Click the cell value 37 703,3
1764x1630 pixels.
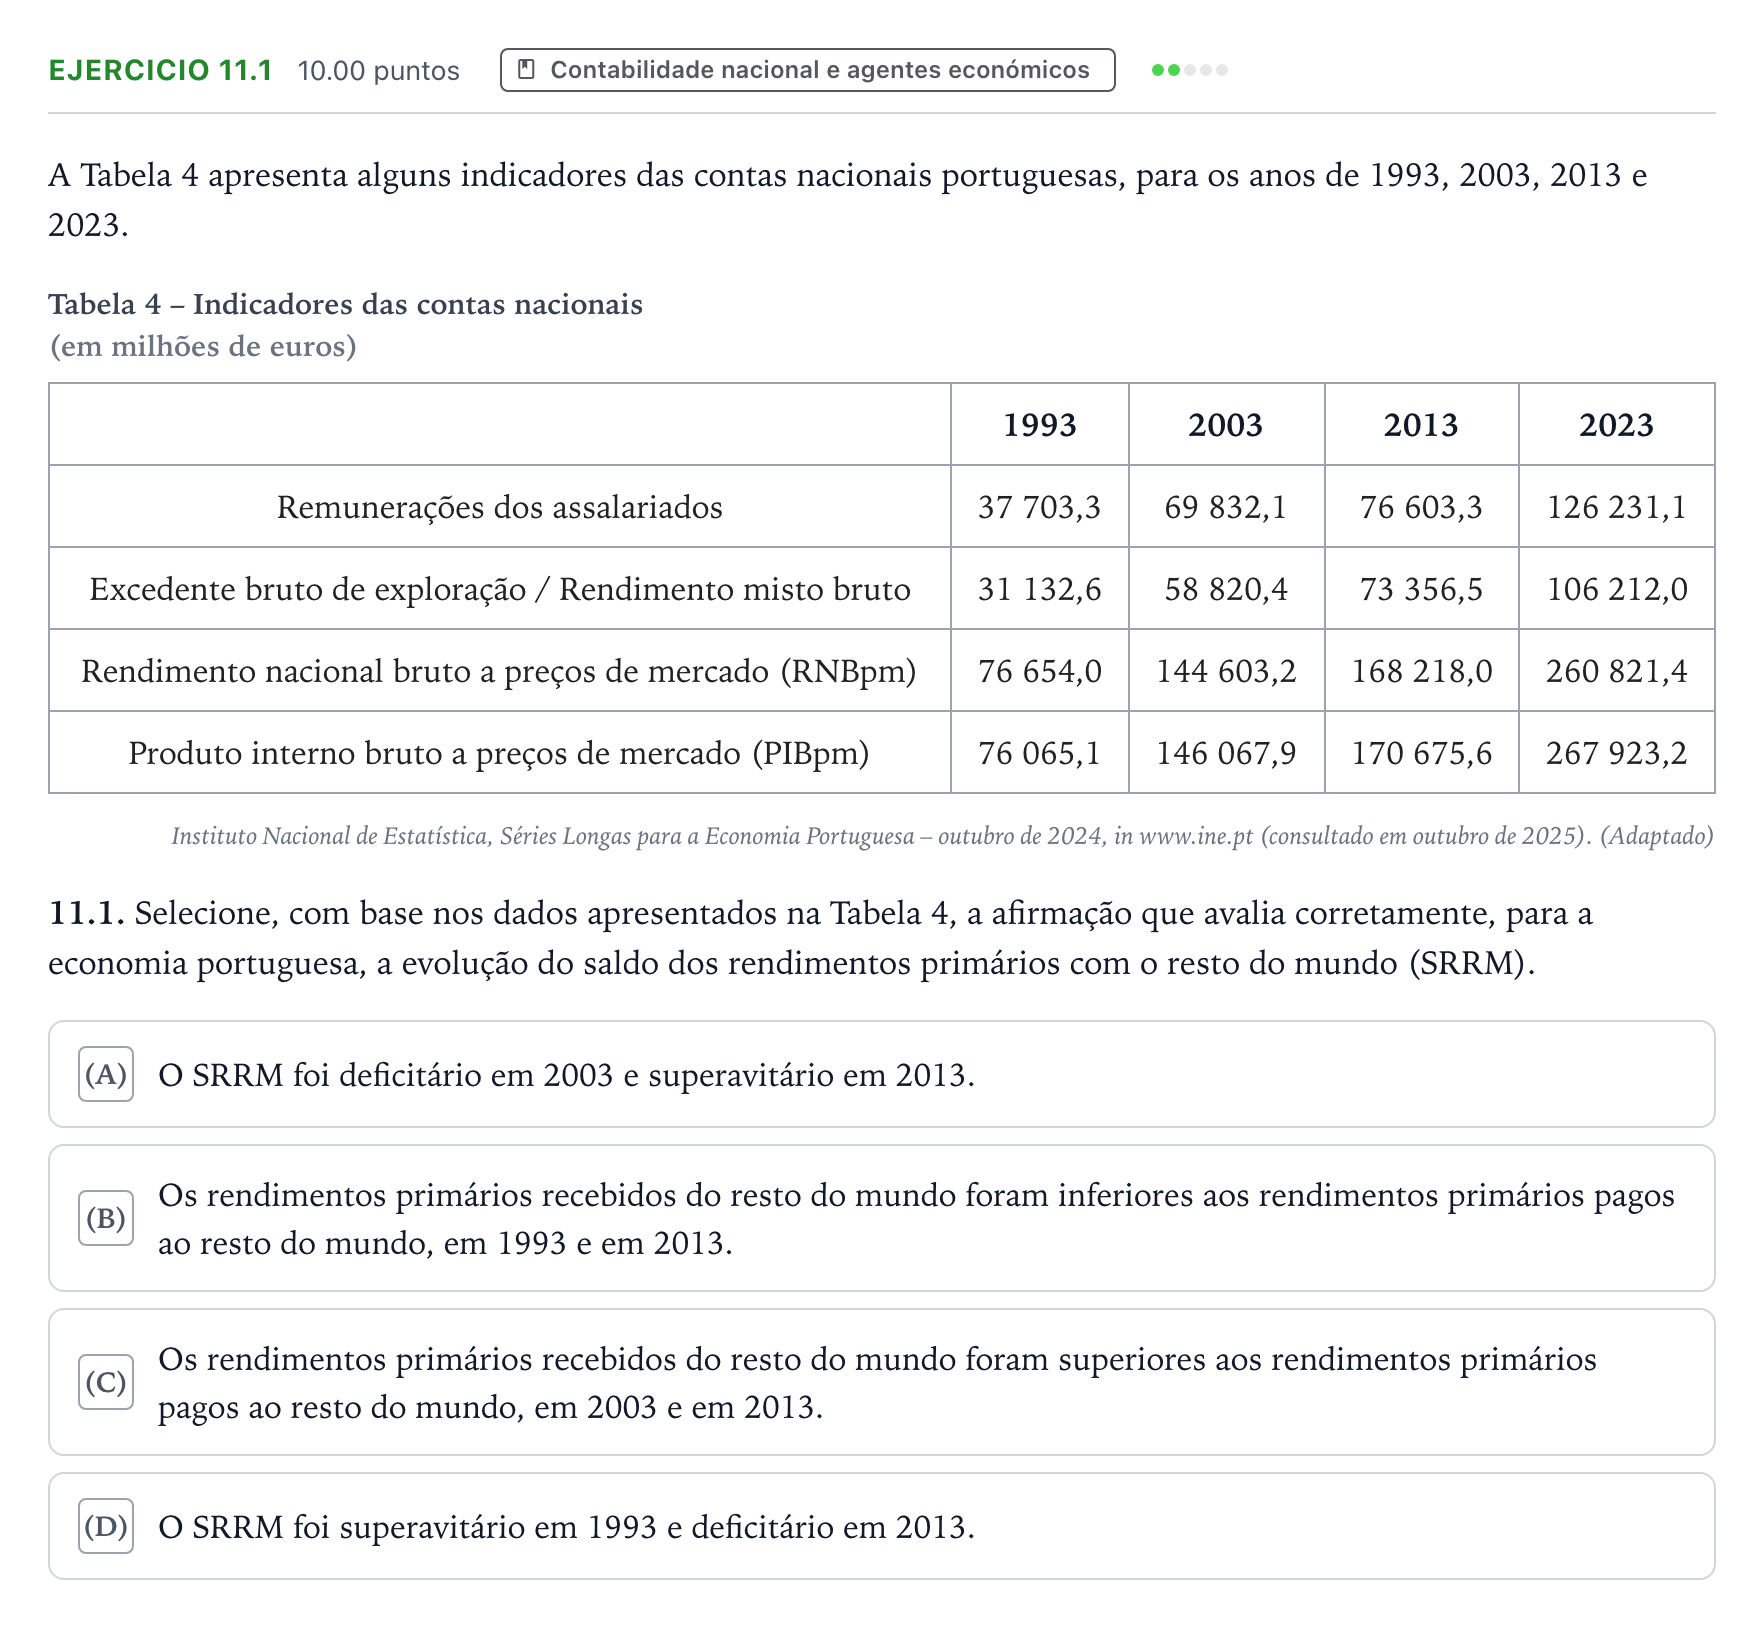click(x=1039, y=507)
